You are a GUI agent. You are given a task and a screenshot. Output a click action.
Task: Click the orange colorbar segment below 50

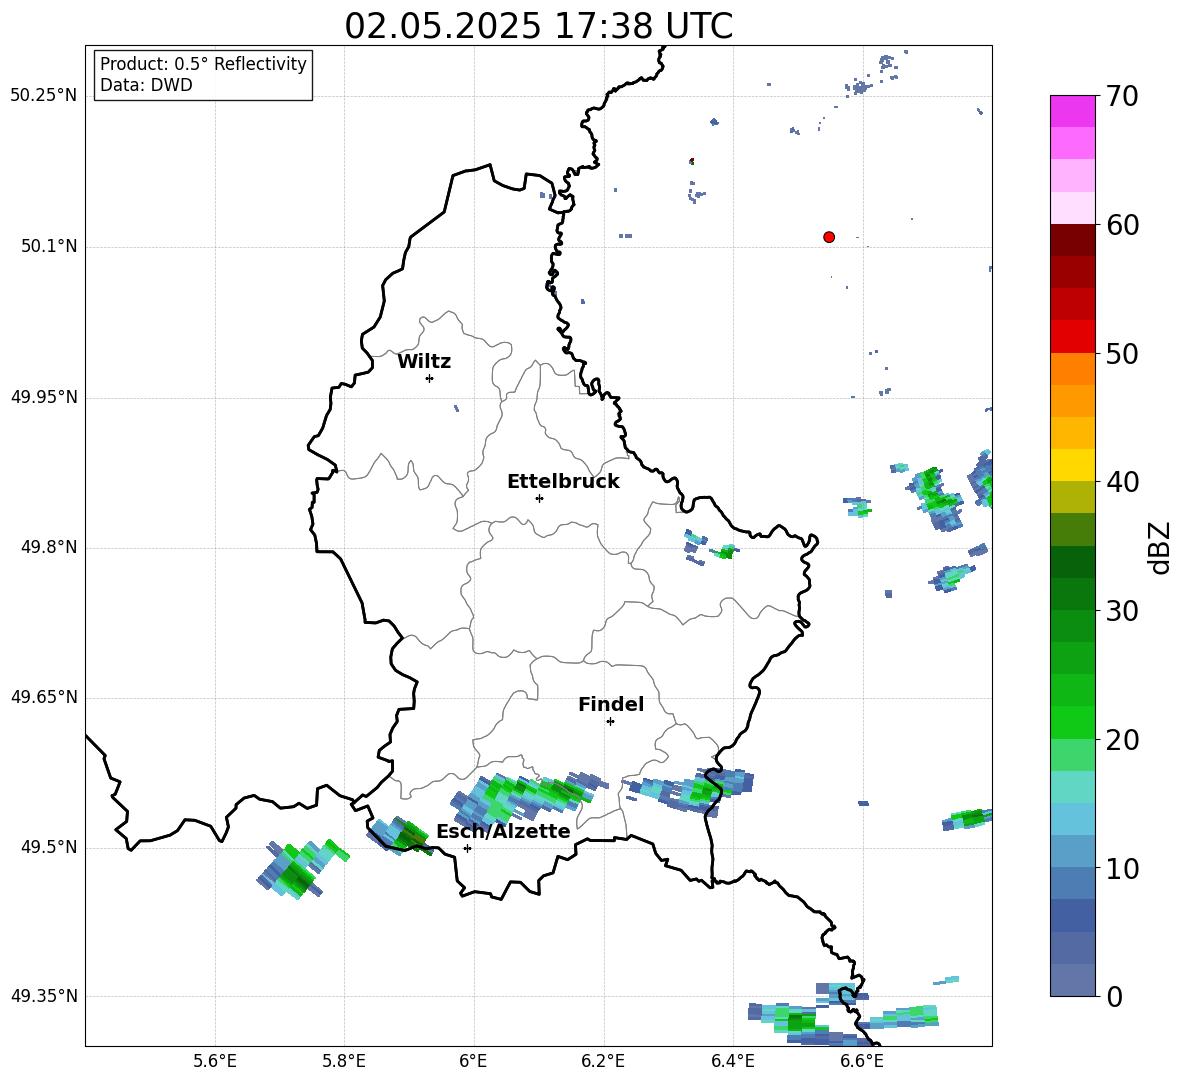tap(1072, 370)
